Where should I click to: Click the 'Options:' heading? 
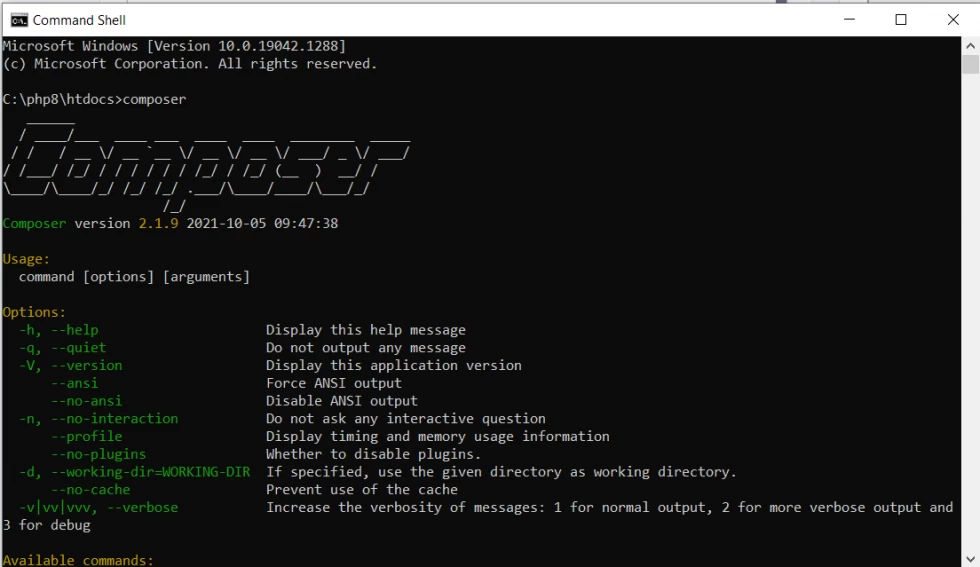34,312
